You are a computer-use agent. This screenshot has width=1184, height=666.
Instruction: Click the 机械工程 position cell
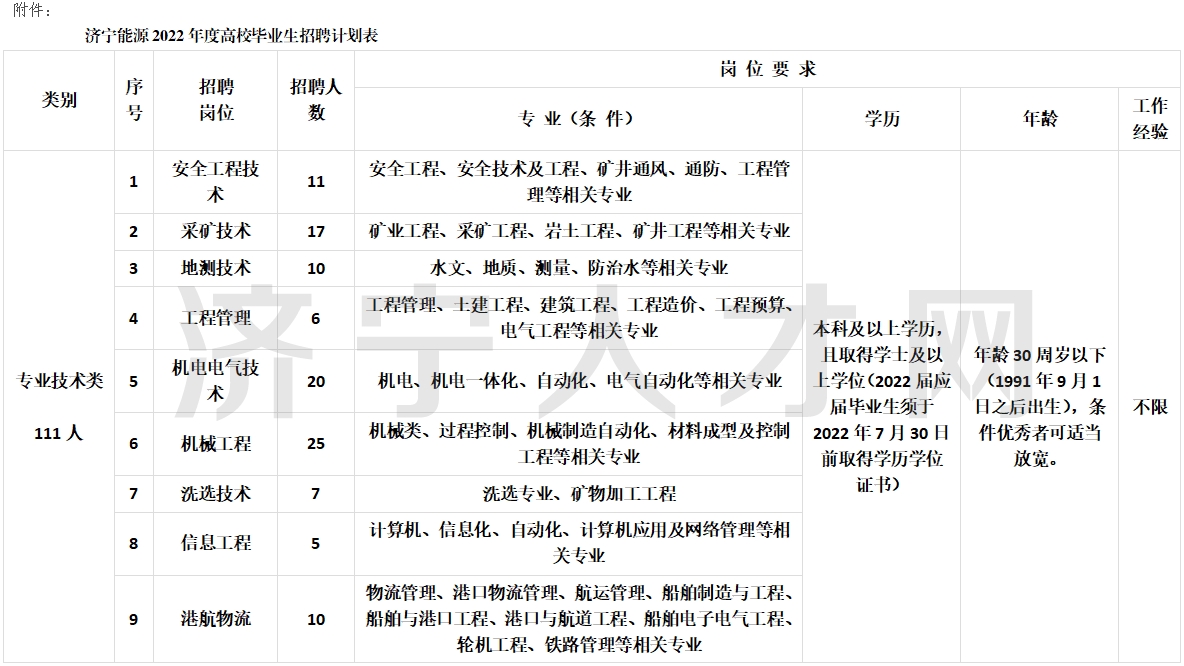click(215, 443)
